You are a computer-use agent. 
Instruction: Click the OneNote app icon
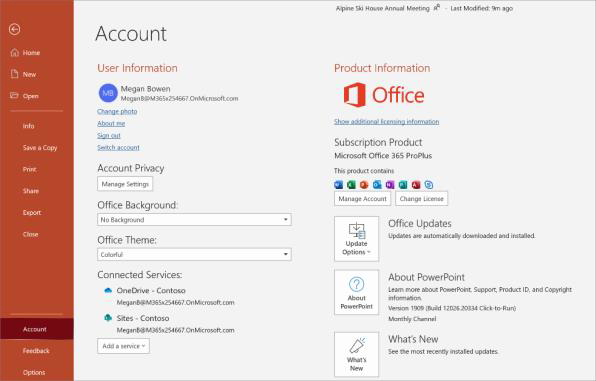(390, 185)
